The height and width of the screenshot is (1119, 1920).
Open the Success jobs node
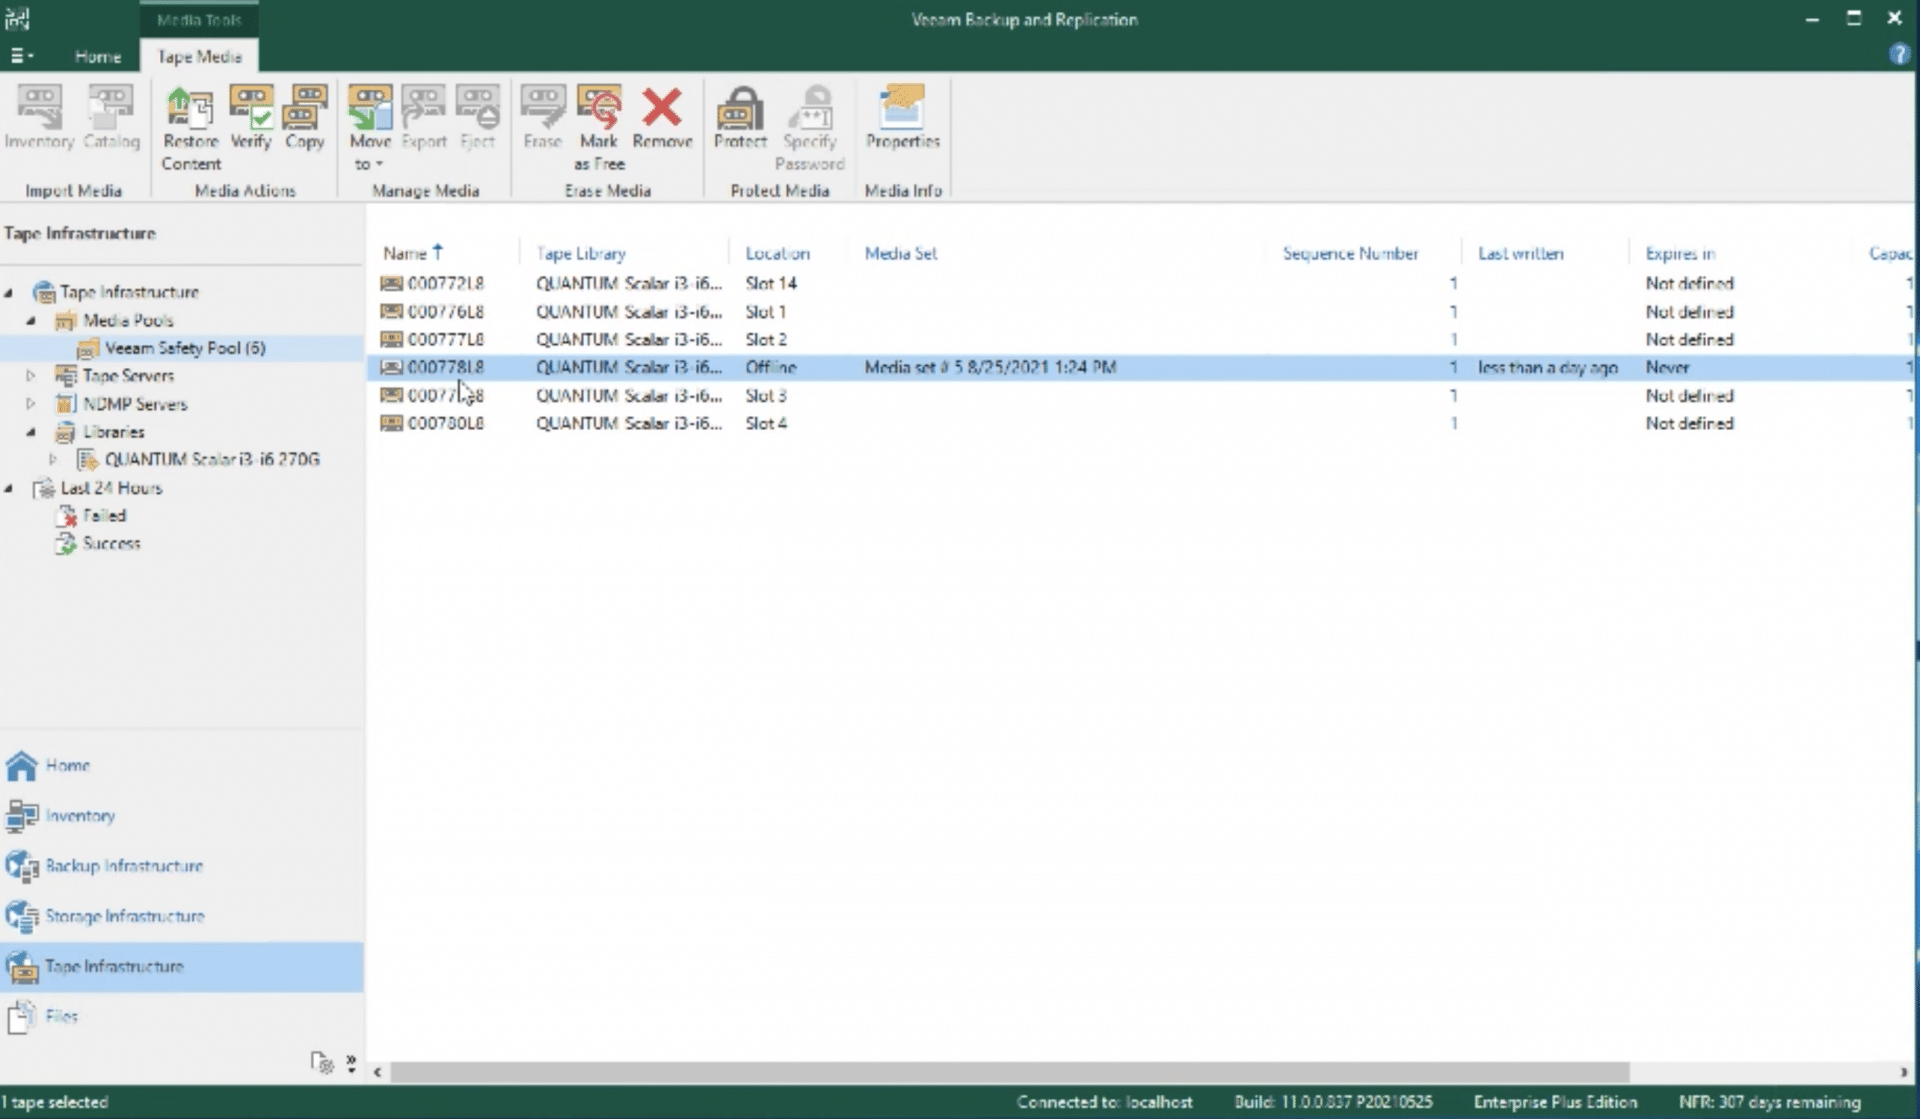point(111,544)
